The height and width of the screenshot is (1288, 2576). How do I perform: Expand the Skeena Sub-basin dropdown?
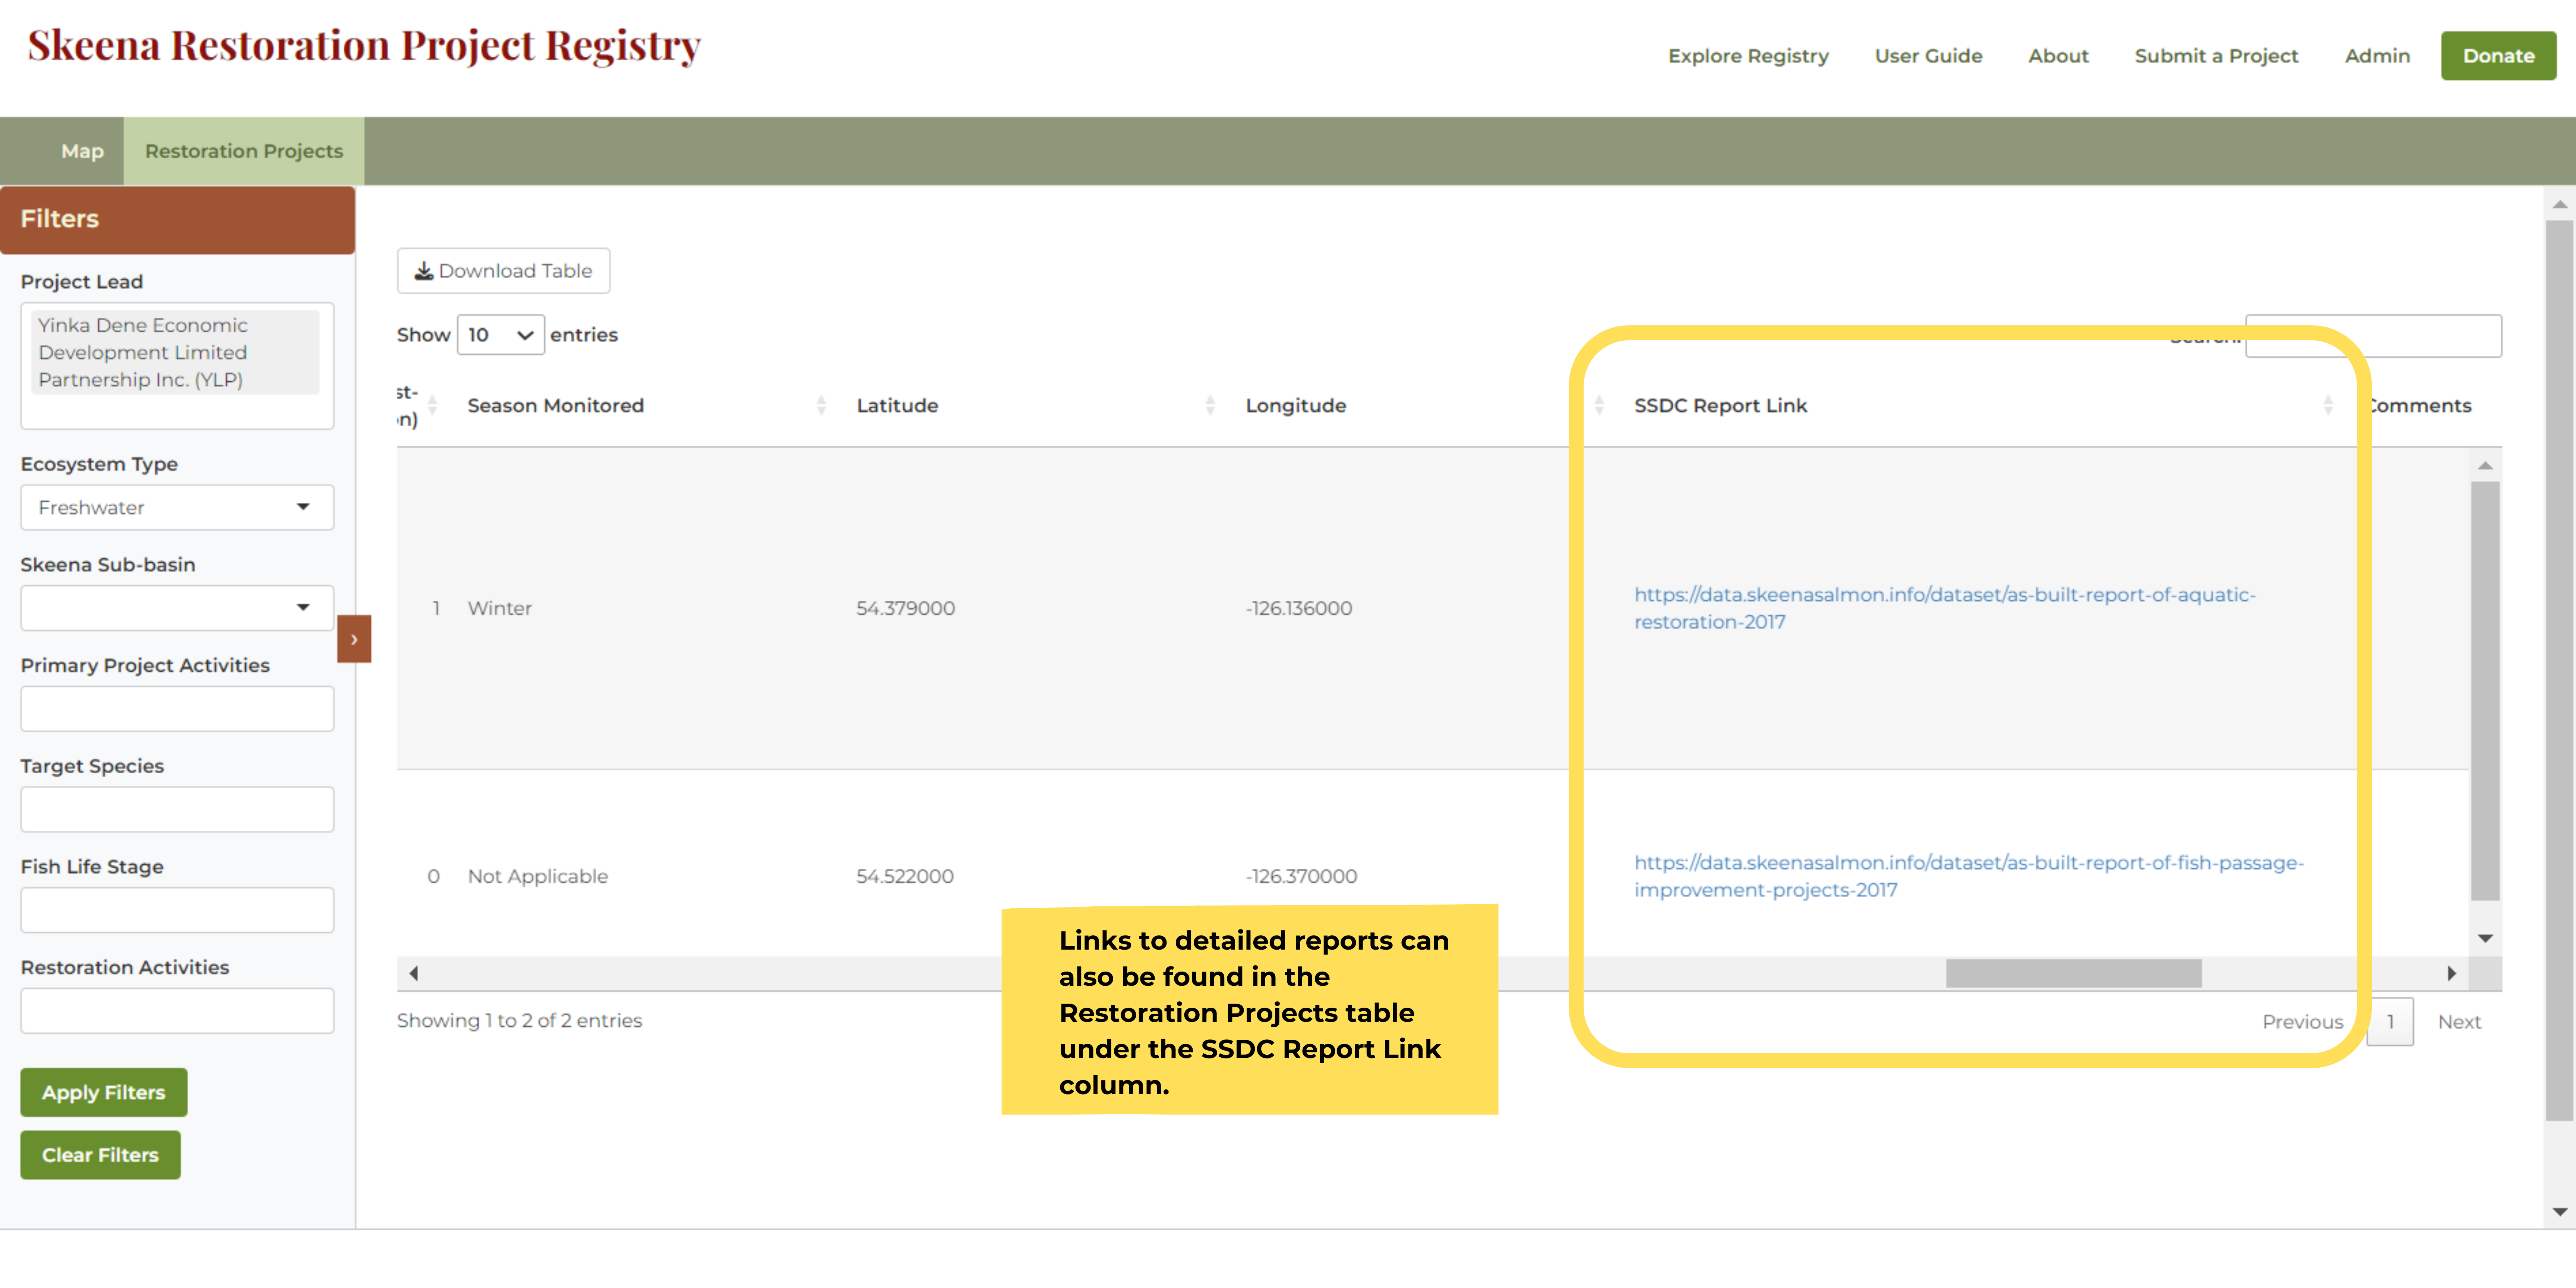pyautogui.click(x=177, y=608)
